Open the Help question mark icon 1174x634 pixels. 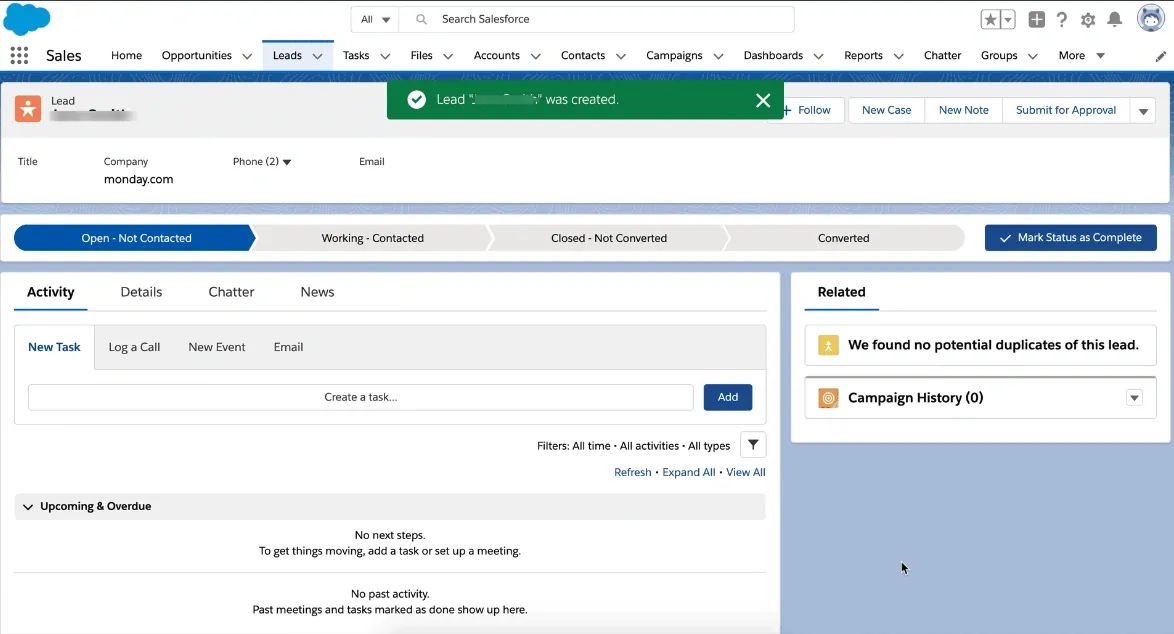(x=1062, y=20)
